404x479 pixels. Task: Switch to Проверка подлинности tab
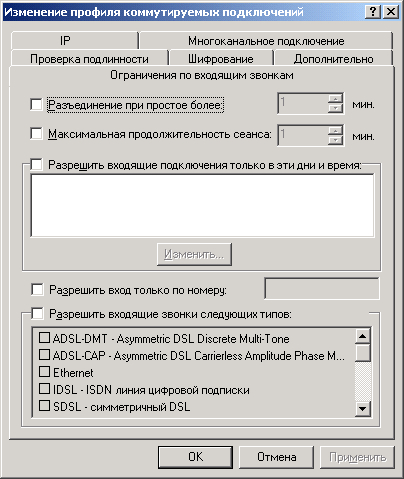click(89, 59)
